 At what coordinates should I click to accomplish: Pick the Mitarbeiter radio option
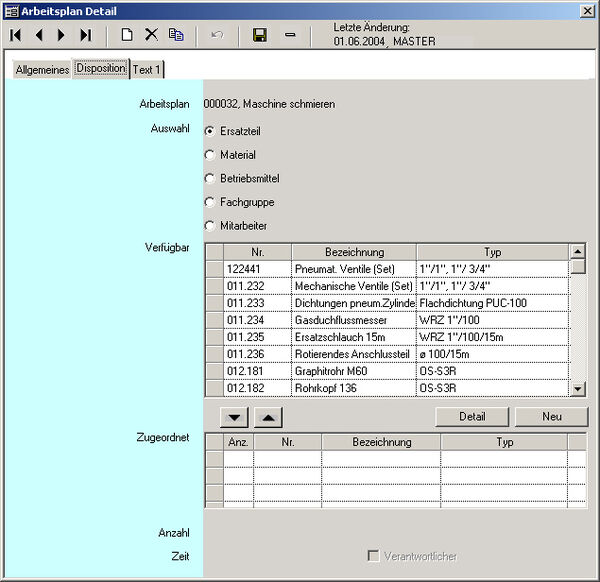210,225
